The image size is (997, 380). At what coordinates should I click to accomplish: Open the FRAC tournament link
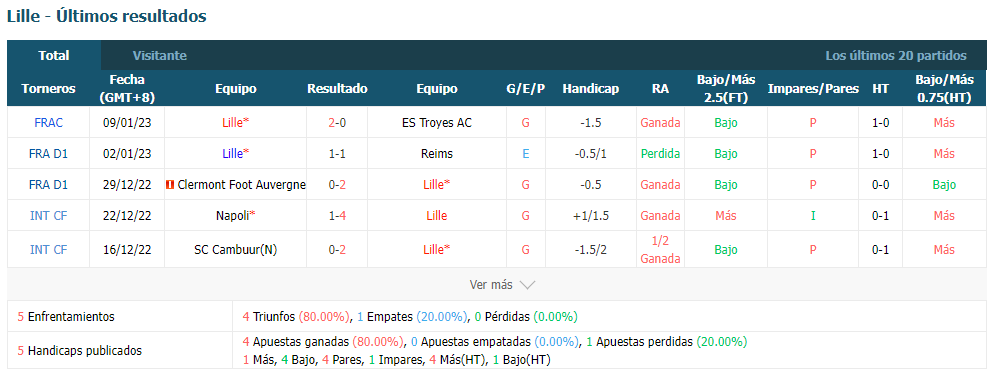(48, 123)
